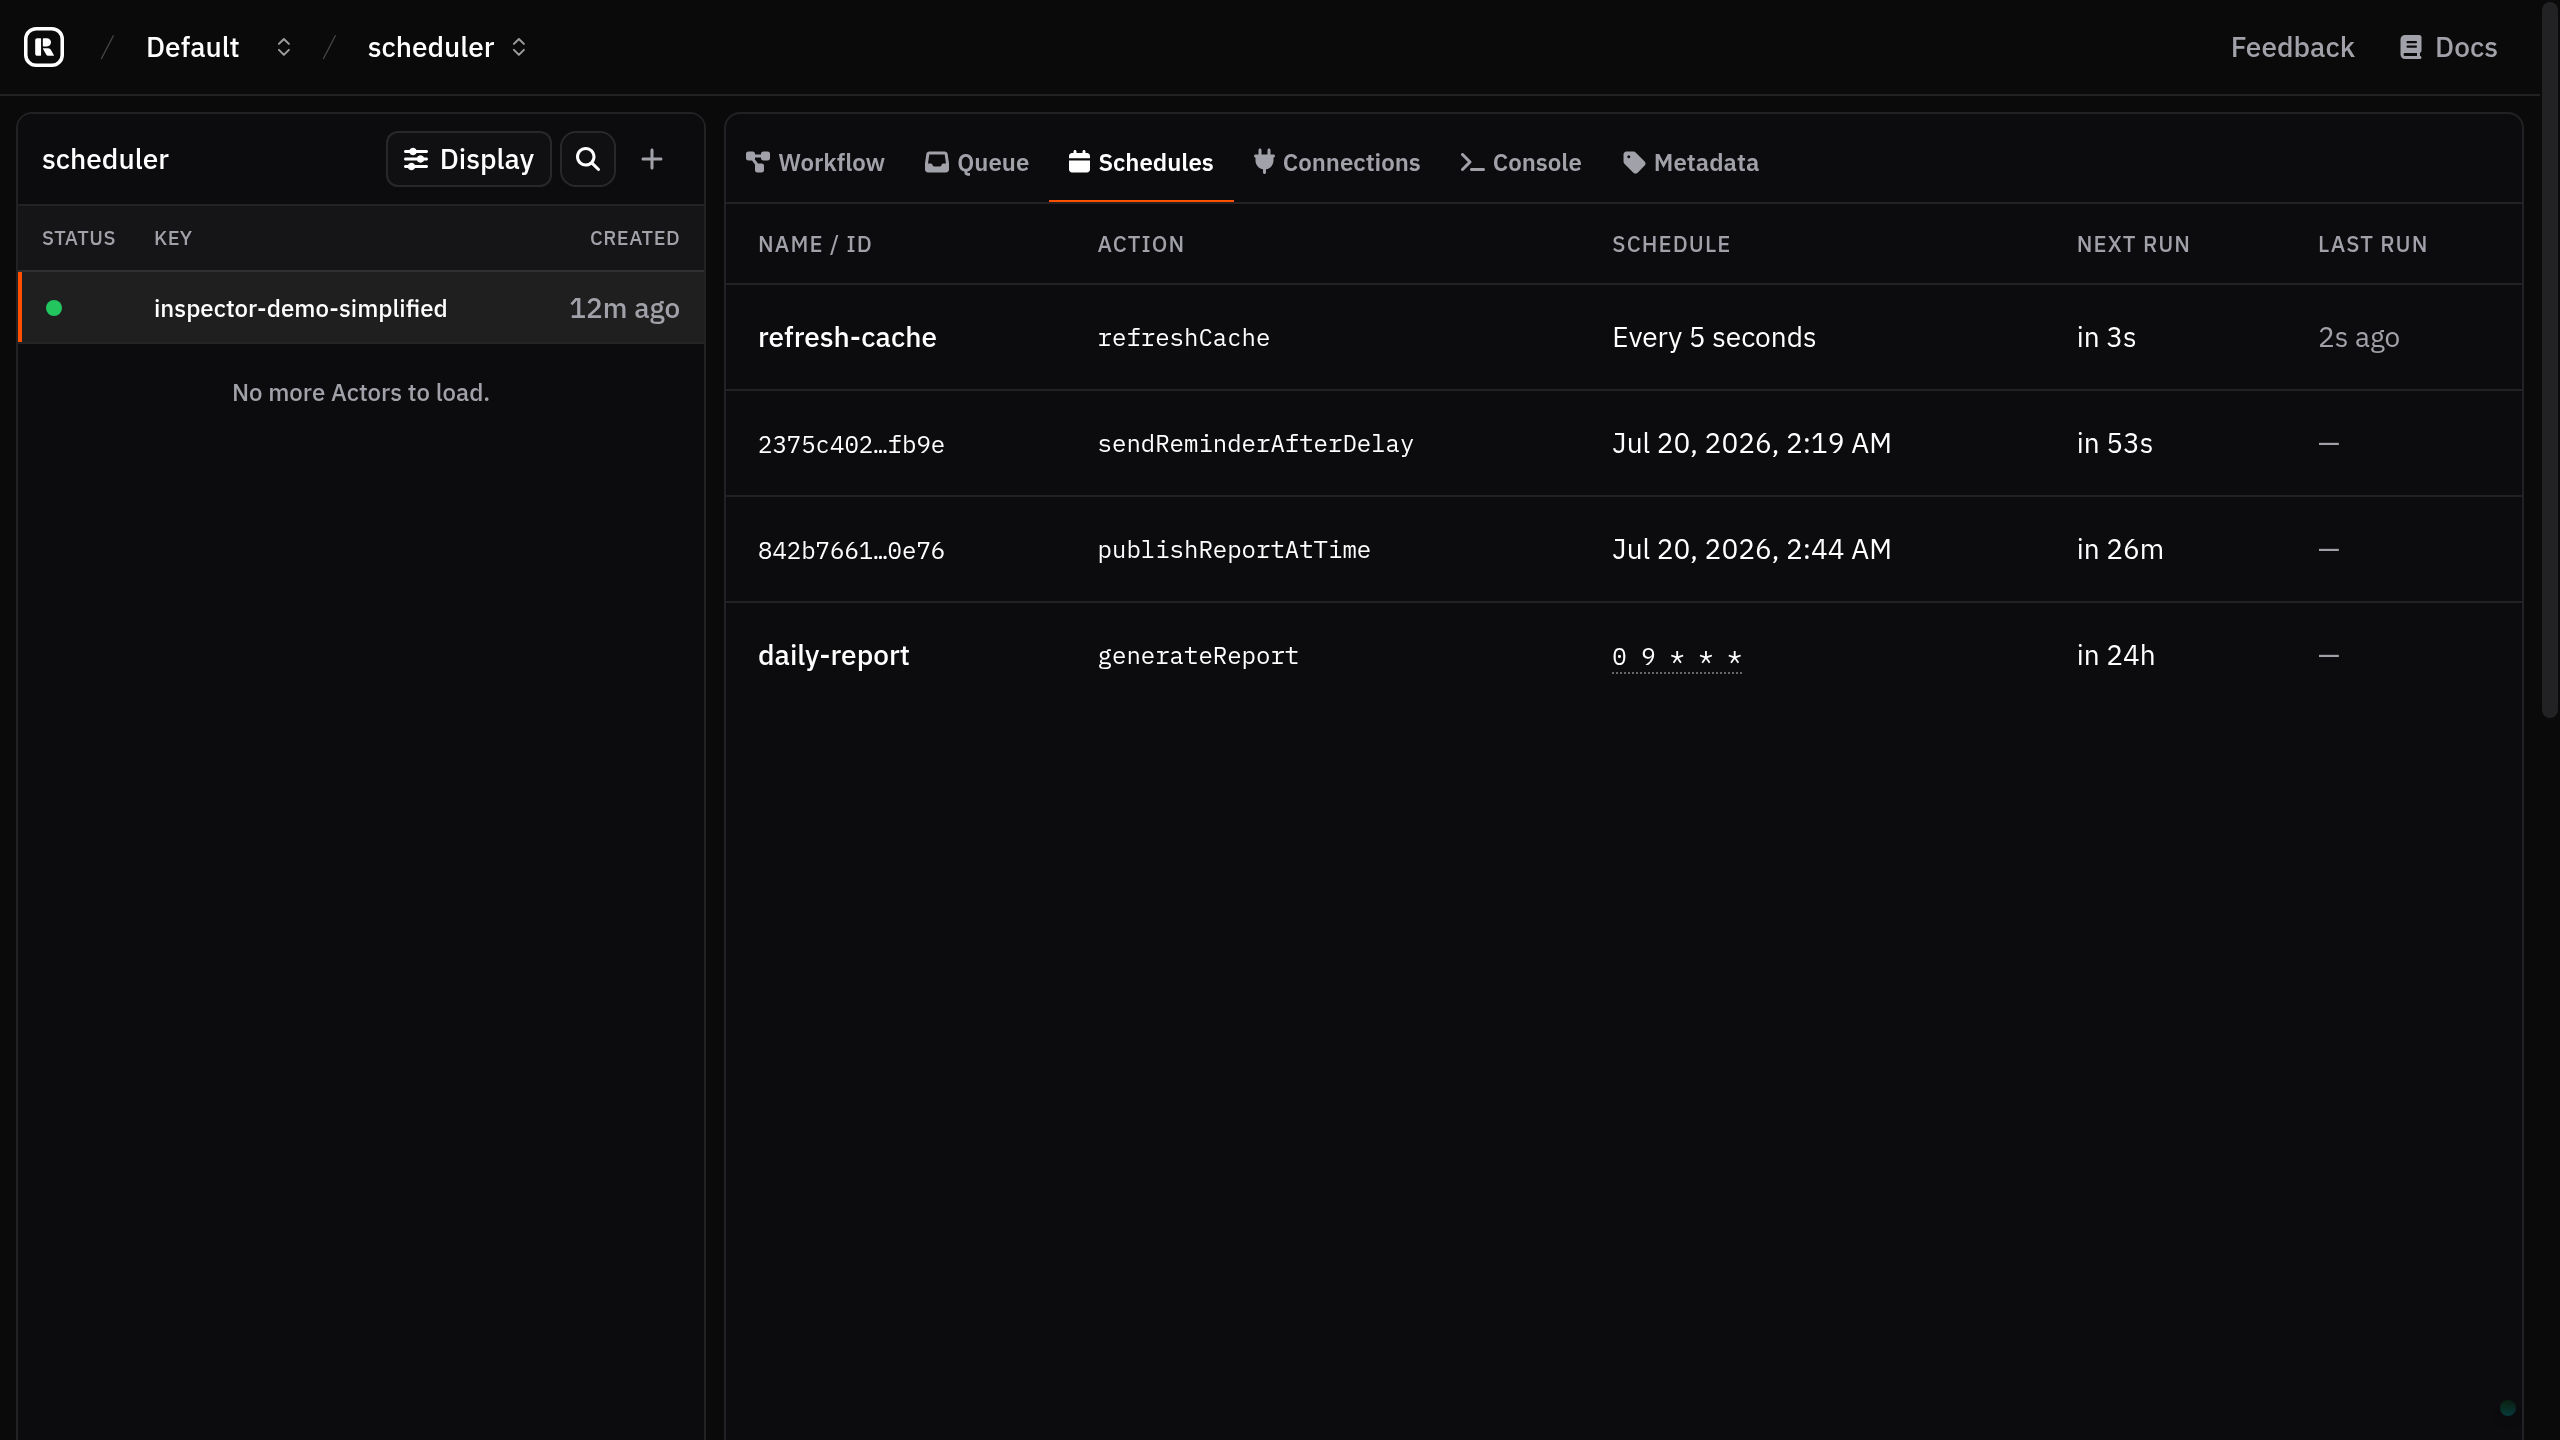
Task: Click the SCHEDULE column header
Action: click(x=1670, y=244)
